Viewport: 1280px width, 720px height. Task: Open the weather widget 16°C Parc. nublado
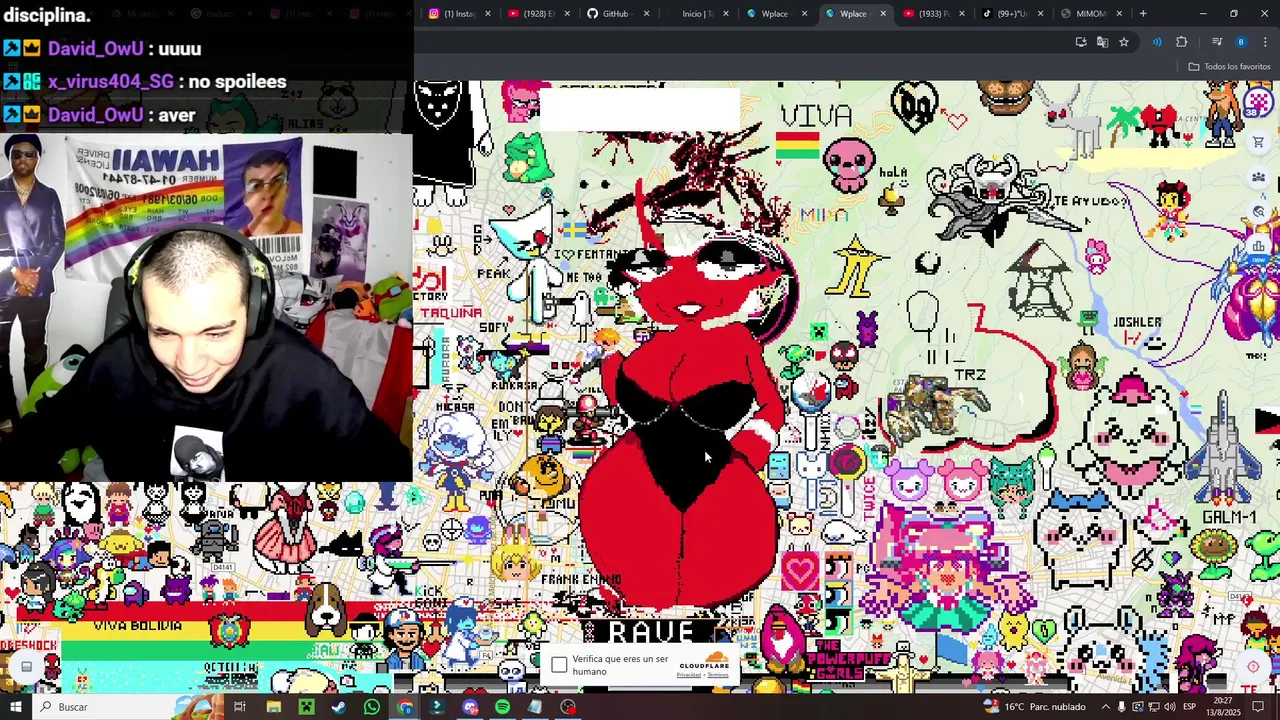1035,707
